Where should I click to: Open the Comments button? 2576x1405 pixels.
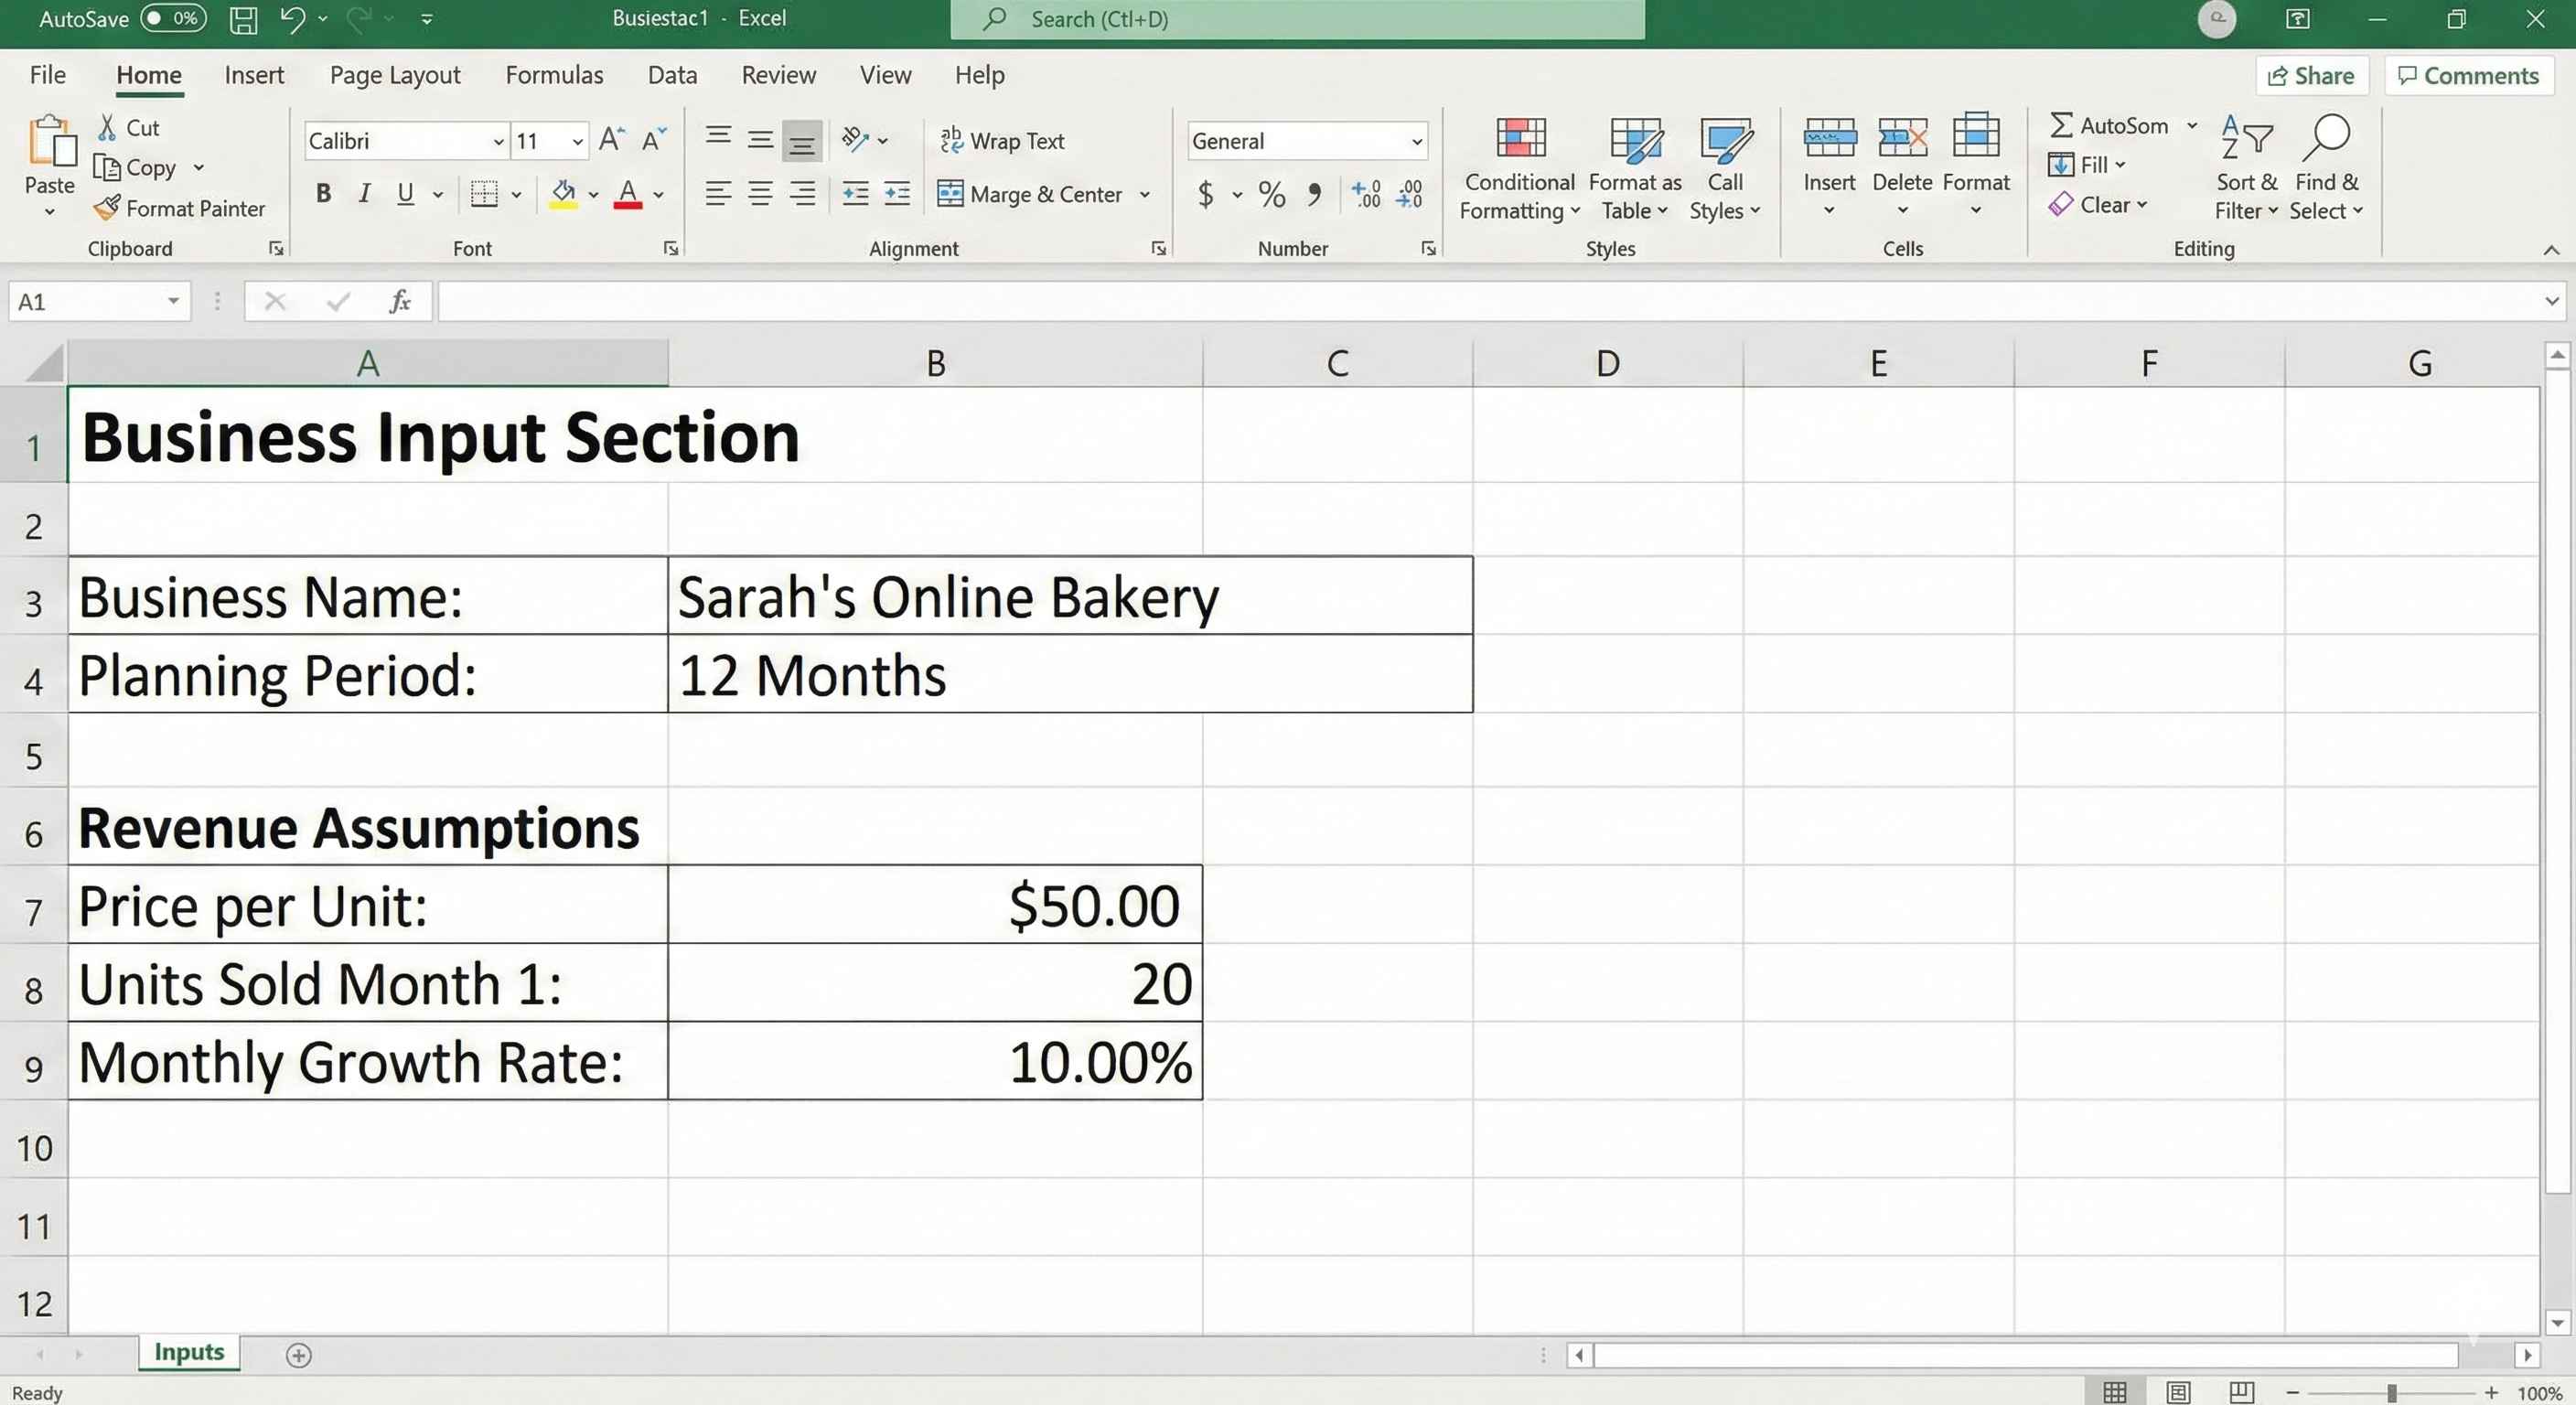tap(2468, 76)
